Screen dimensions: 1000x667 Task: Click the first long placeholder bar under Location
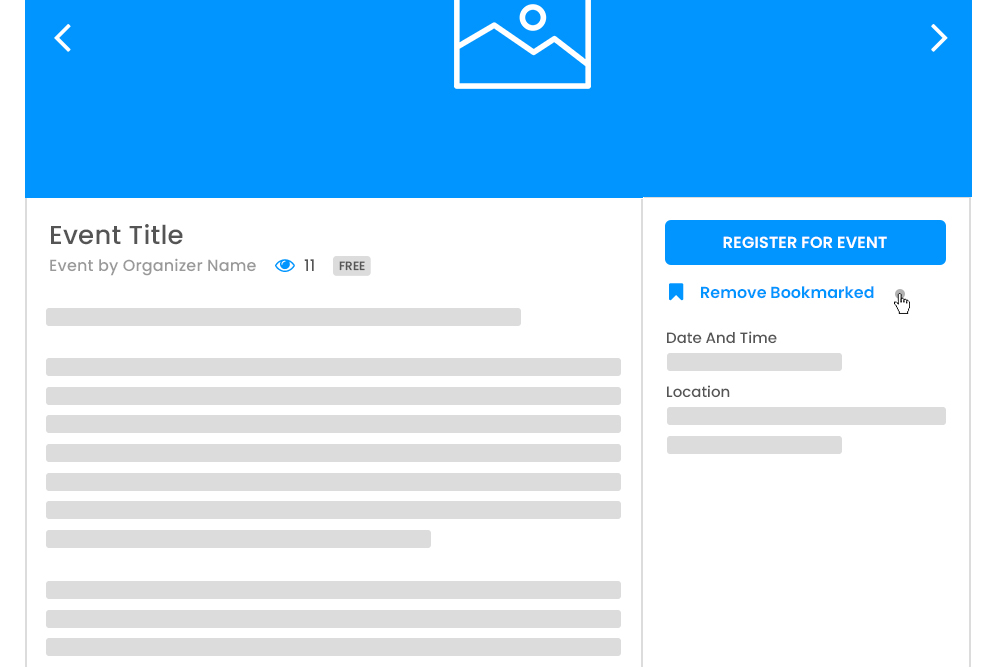coord(806,416)
